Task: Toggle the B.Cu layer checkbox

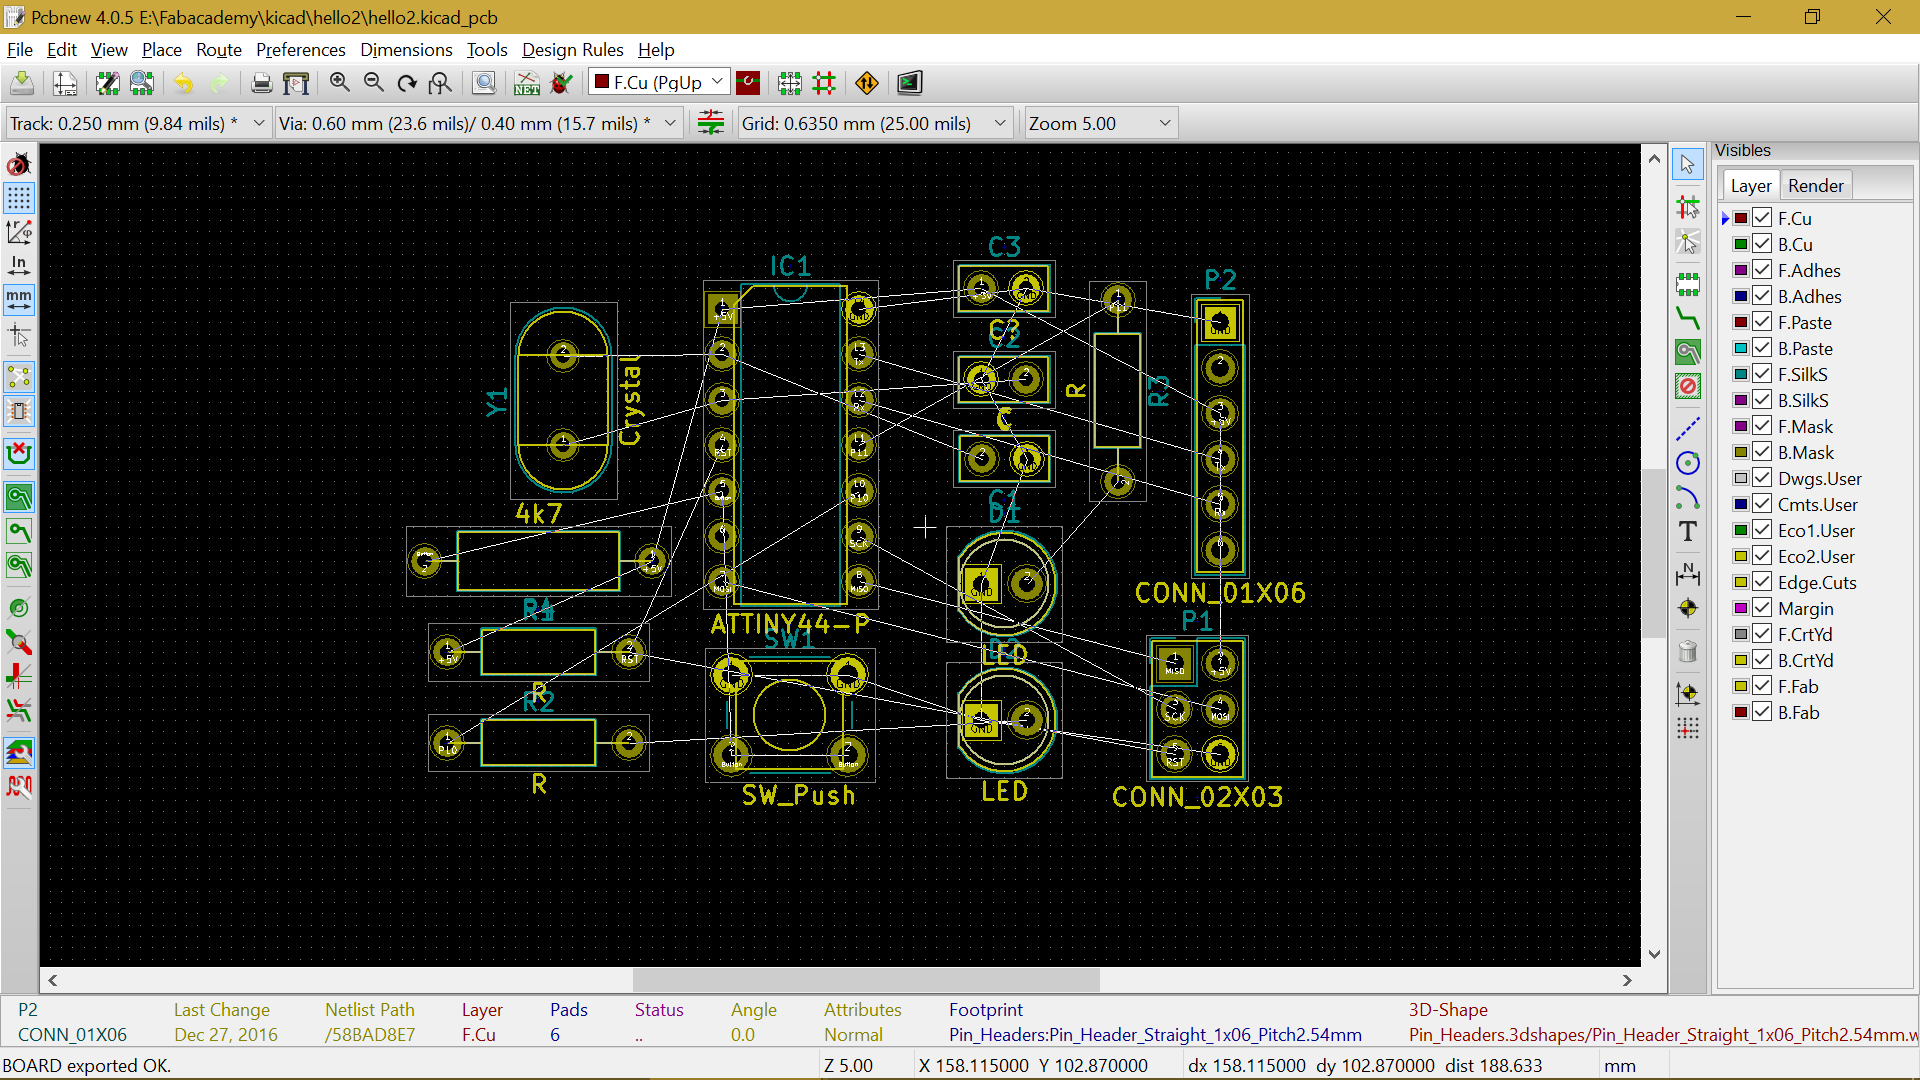Action: pyautogui.click(x=1762, y=244)
